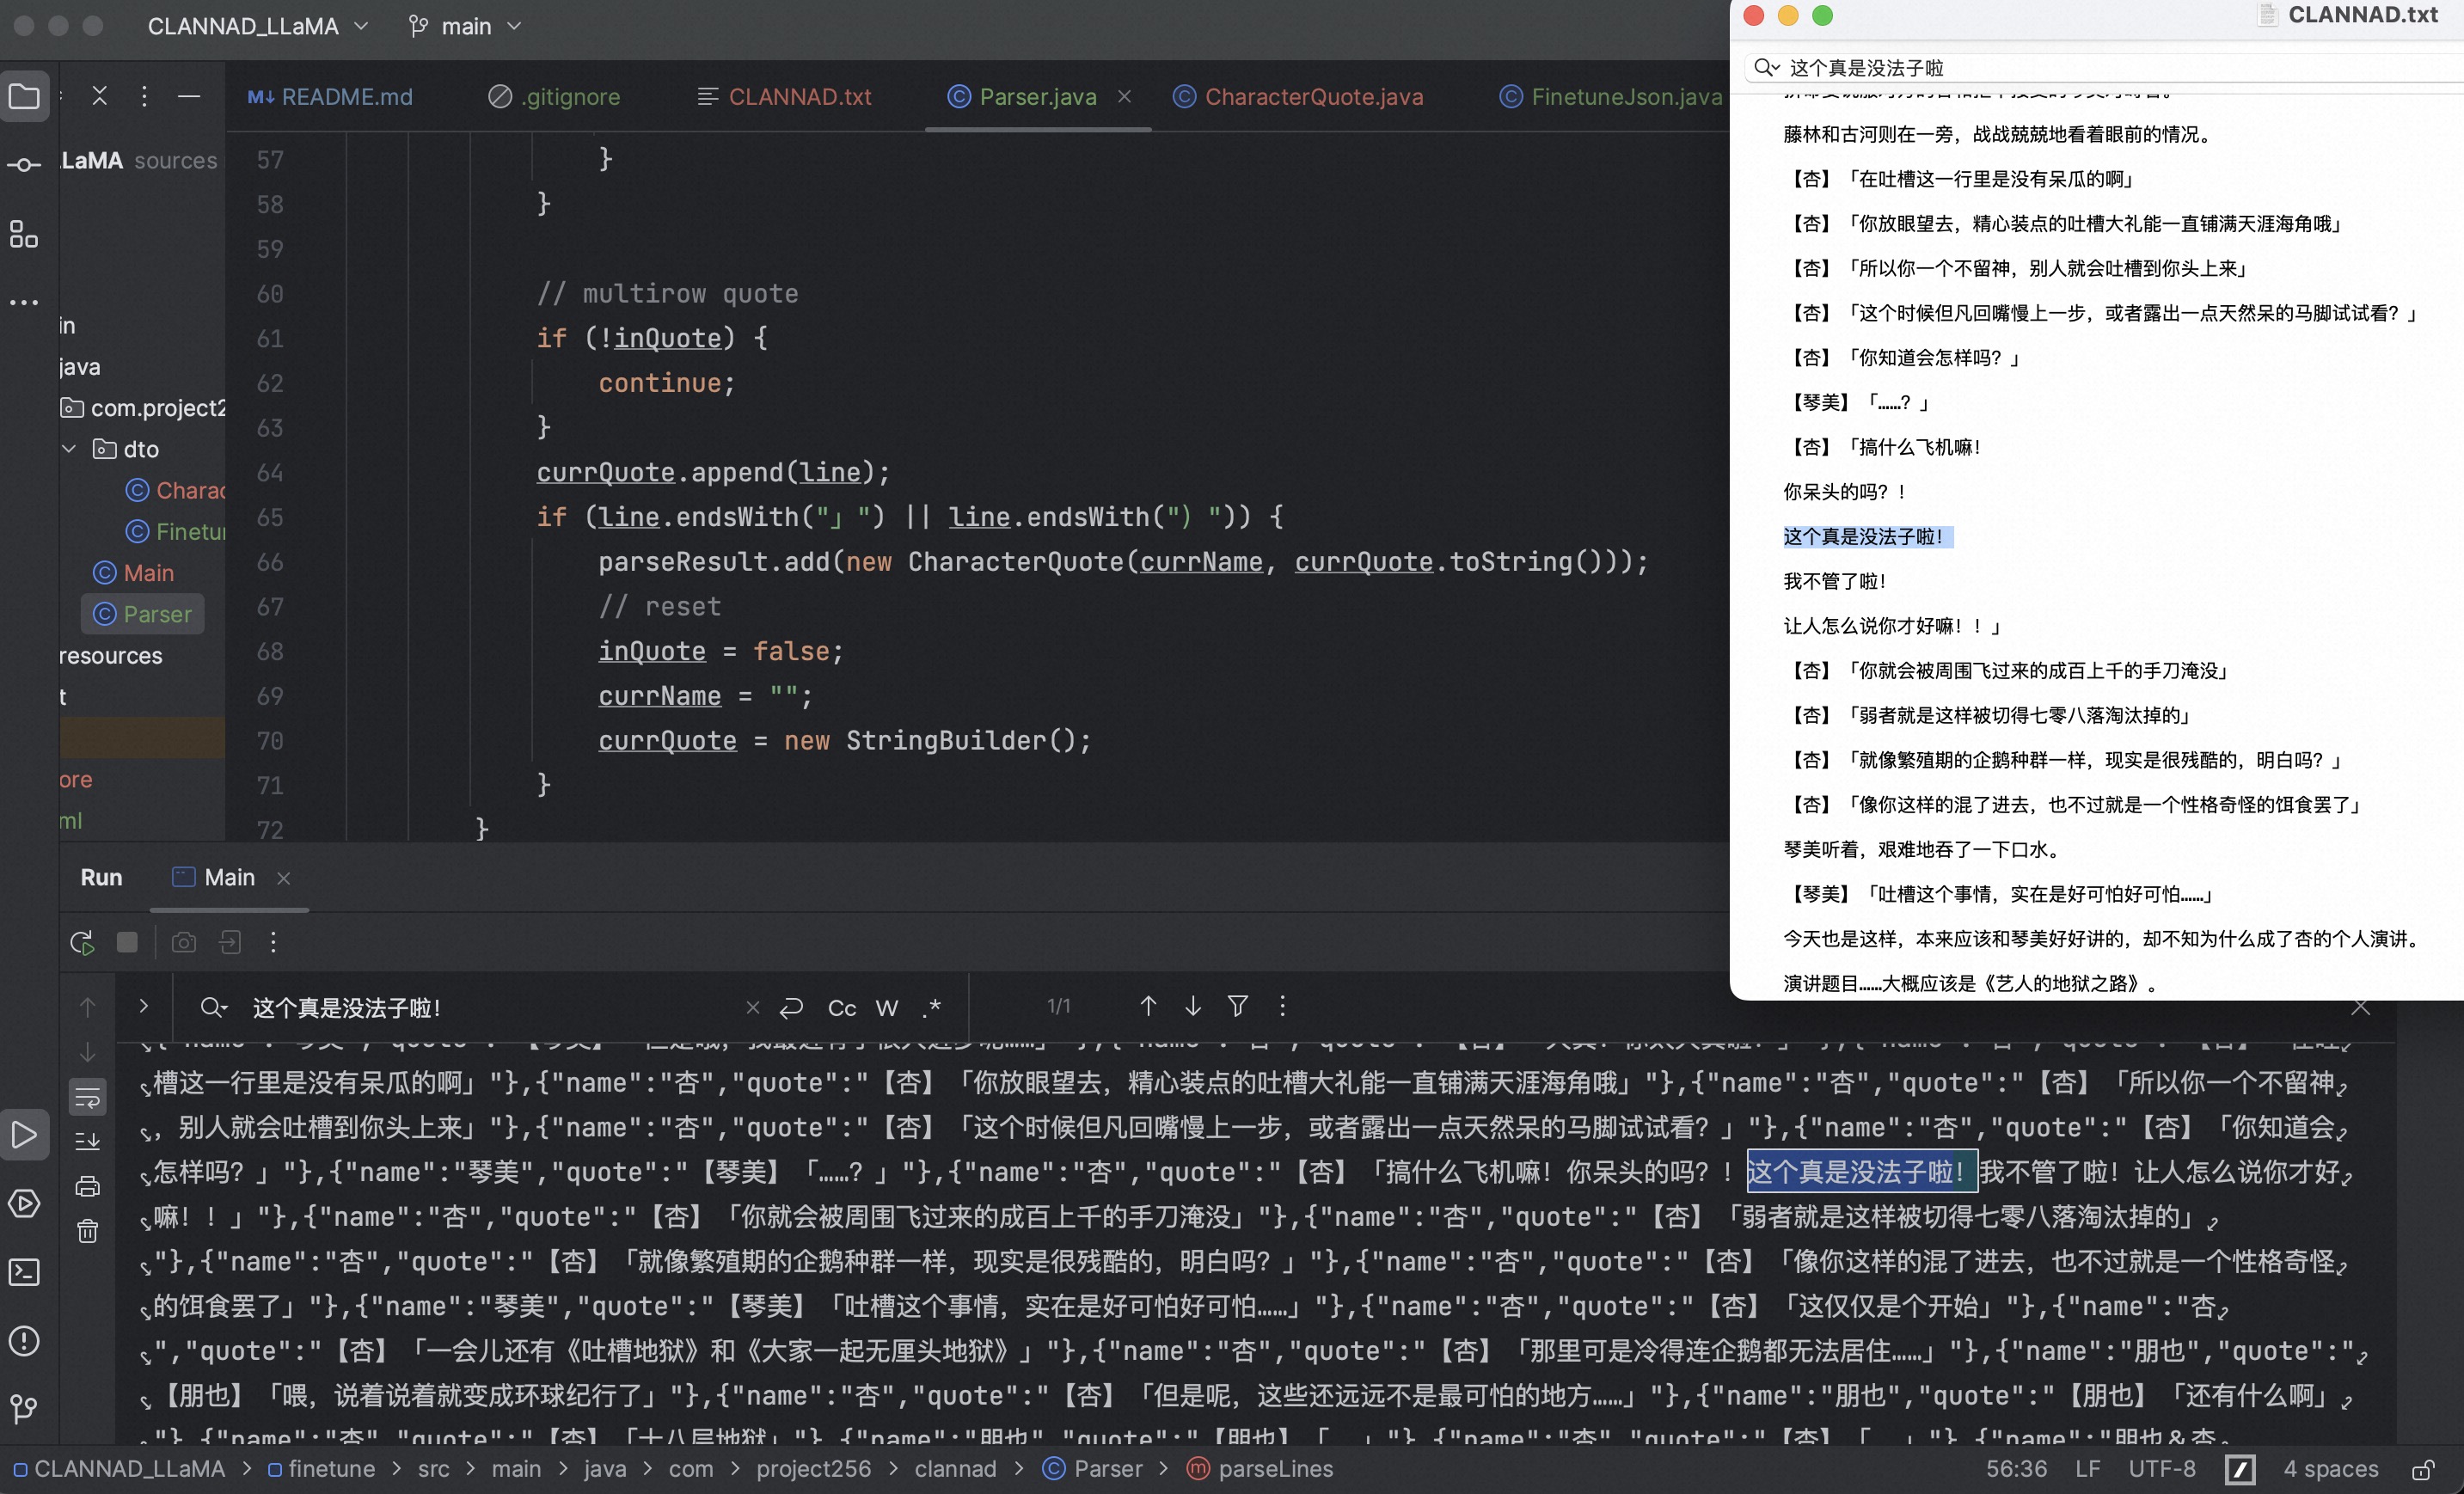
Task: Jump to next search occurrence arrow
Action: (x=1193, y=1006)
